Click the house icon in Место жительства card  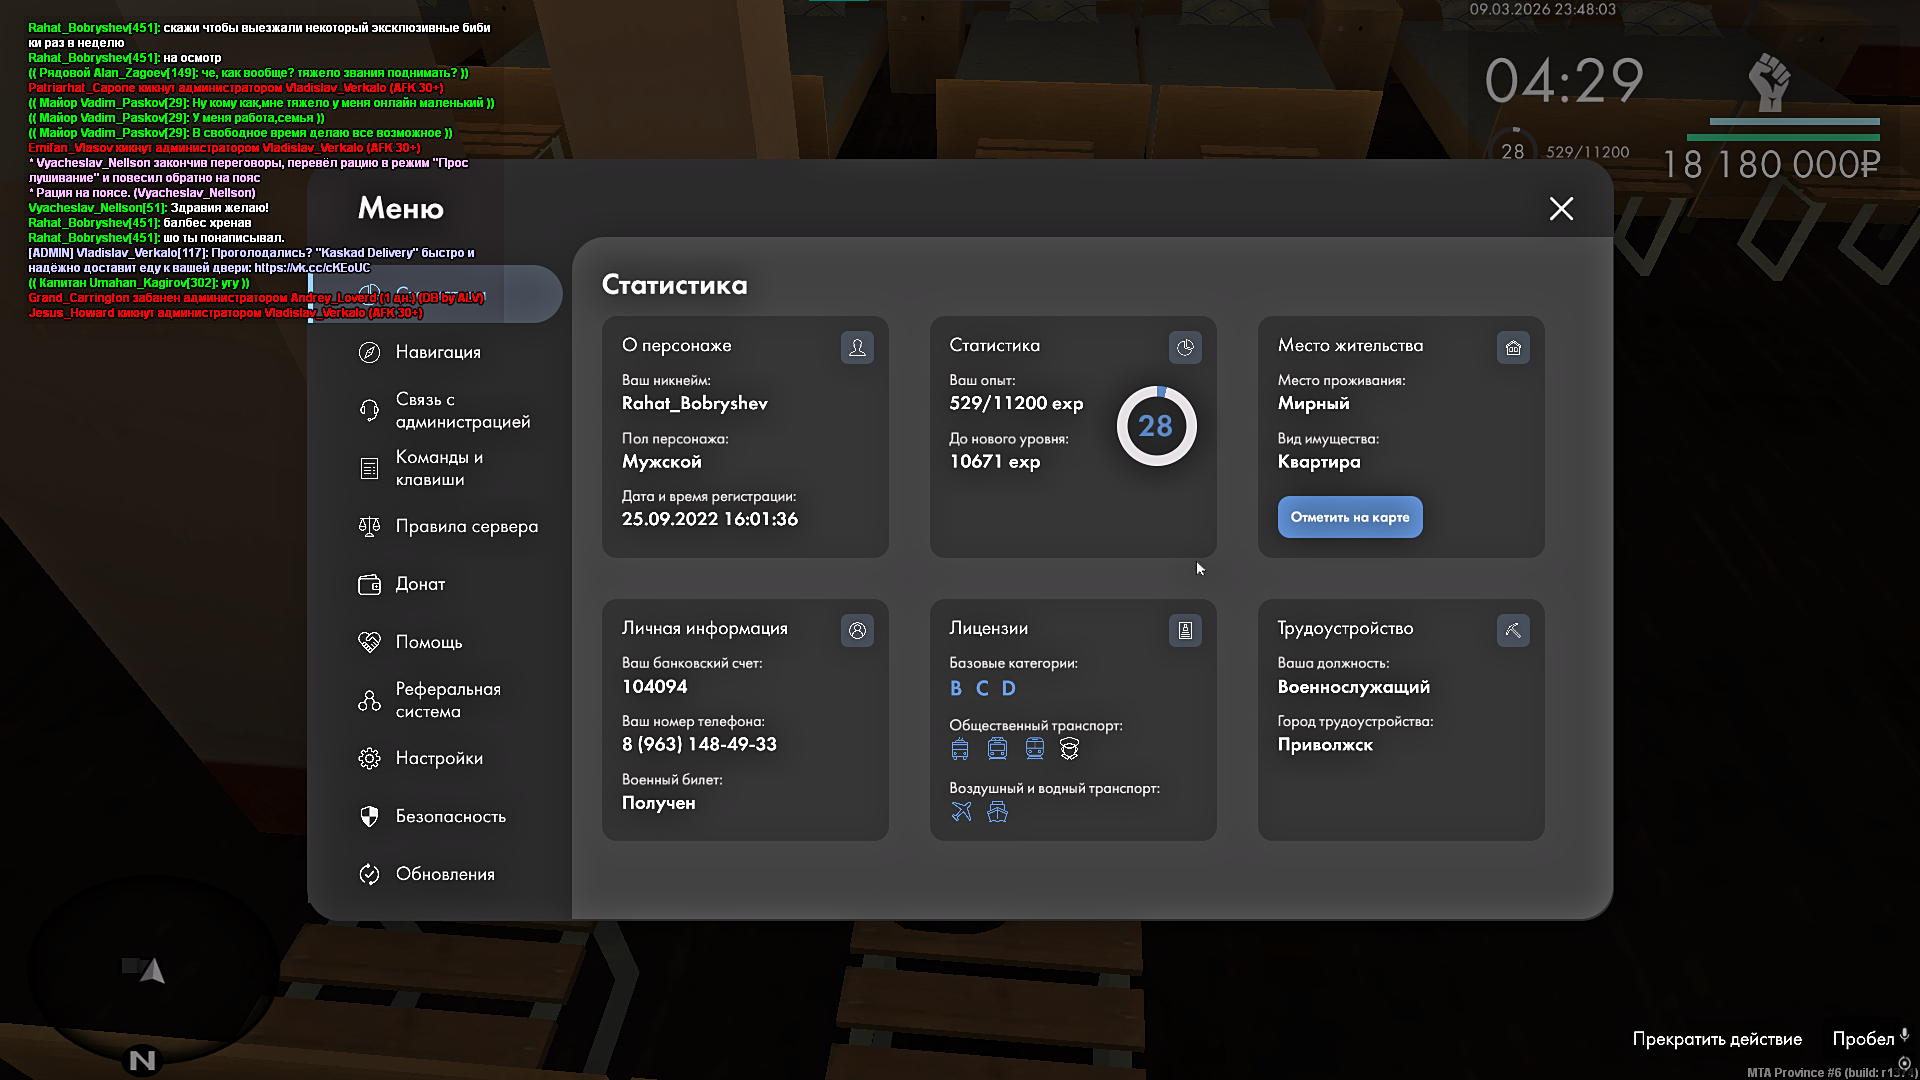[x=1513, y=348]
